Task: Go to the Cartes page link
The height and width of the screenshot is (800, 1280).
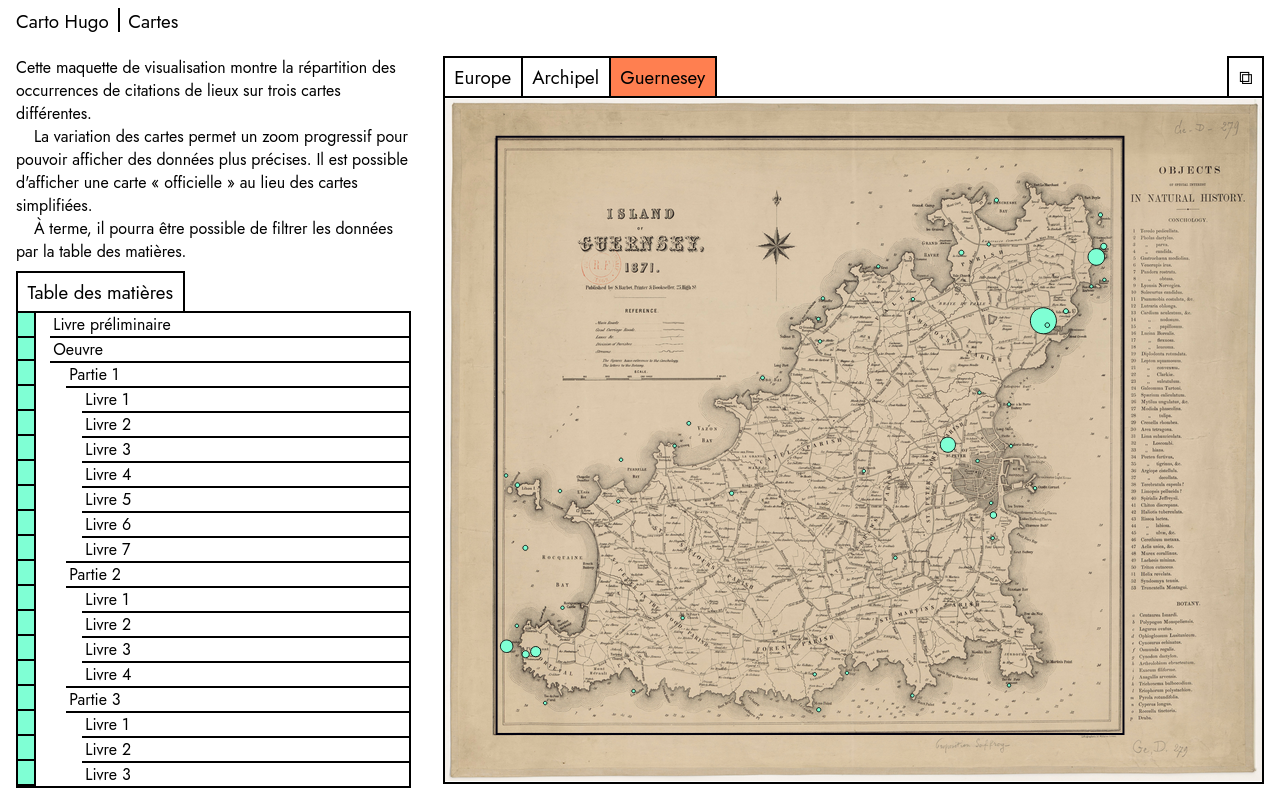Action: click(153, 21)
